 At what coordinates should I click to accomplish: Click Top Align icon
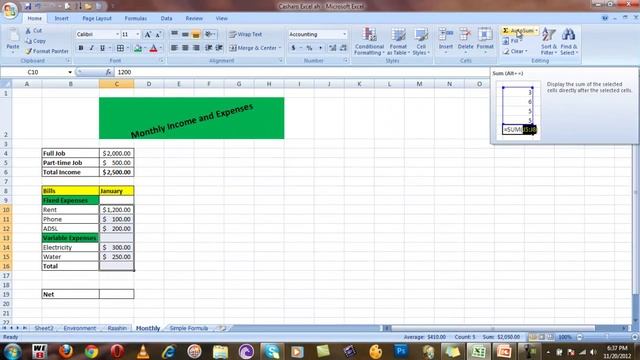174,34
